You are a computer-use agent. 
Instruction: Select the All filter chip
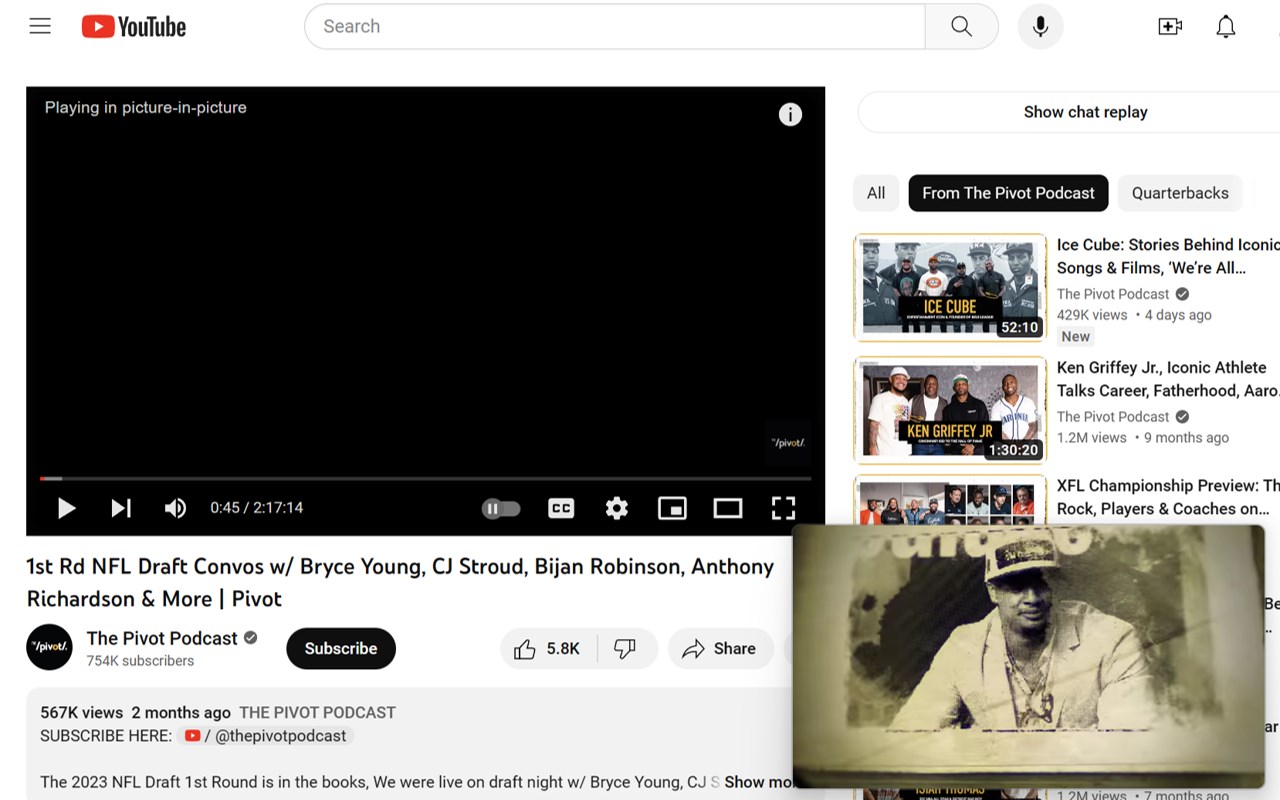876,193
